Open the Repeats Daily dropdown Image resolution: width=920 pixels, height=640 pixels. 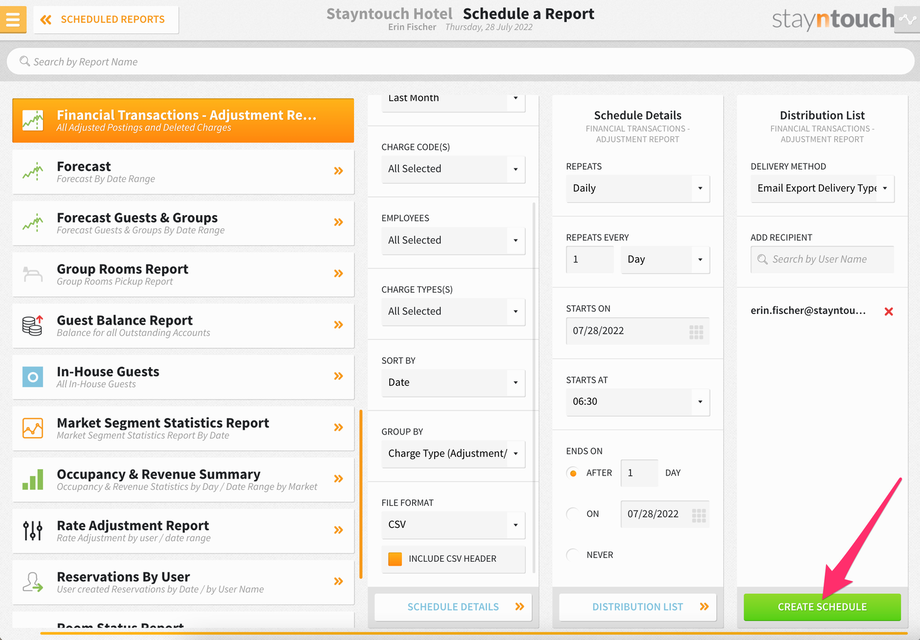(638, 188)
